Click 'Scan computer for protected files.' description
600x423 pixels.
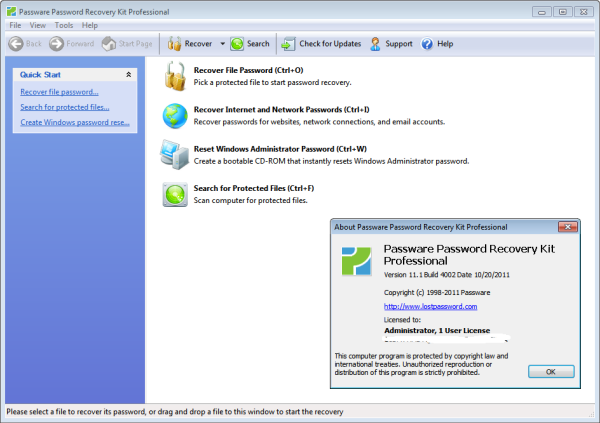point(251,200)
